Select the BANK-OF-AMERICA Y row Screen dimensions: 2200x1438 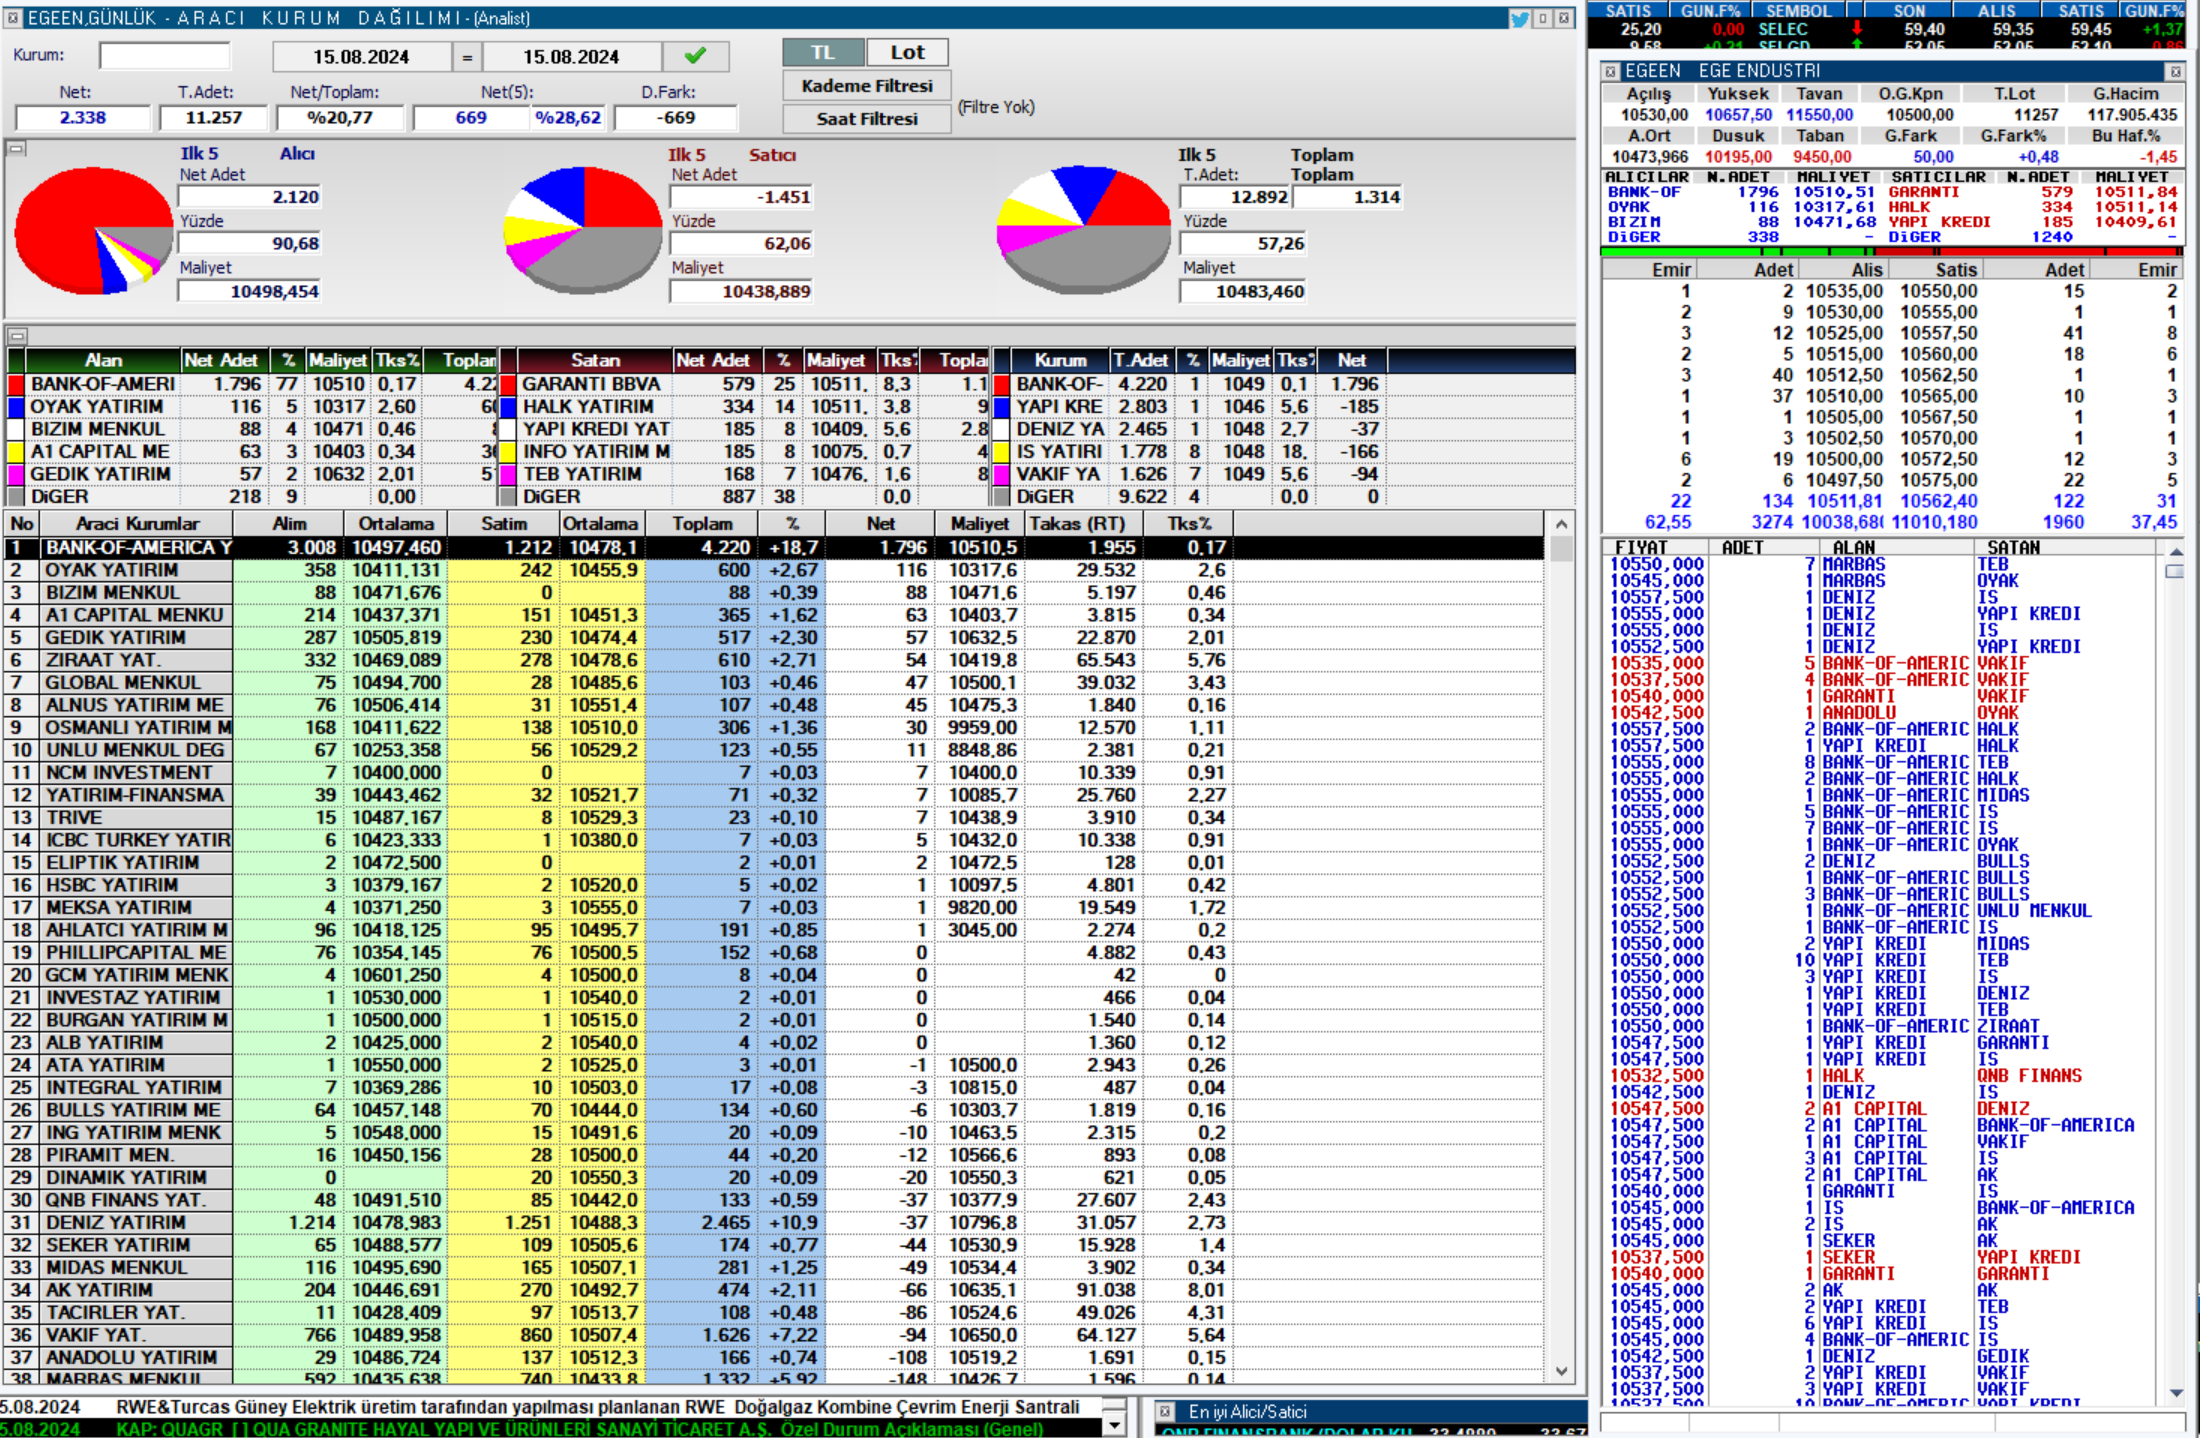point(774,548)
